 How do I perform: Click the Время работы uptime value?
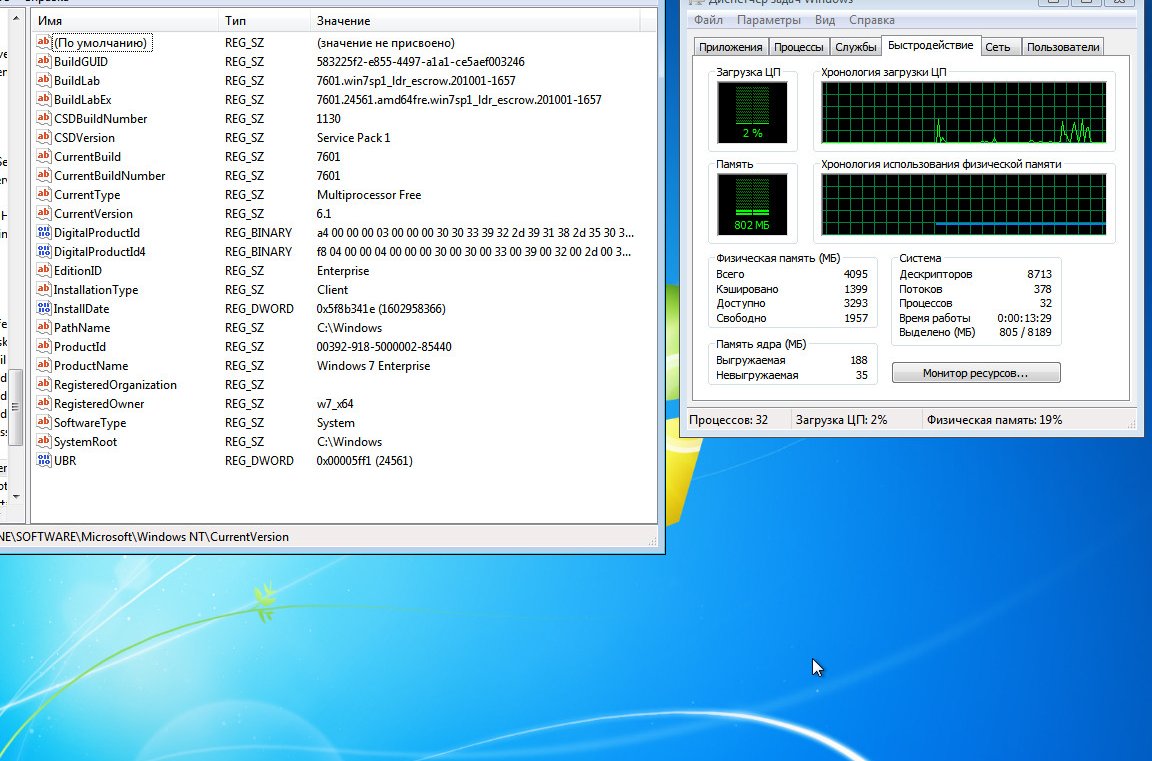point(1024,318)
